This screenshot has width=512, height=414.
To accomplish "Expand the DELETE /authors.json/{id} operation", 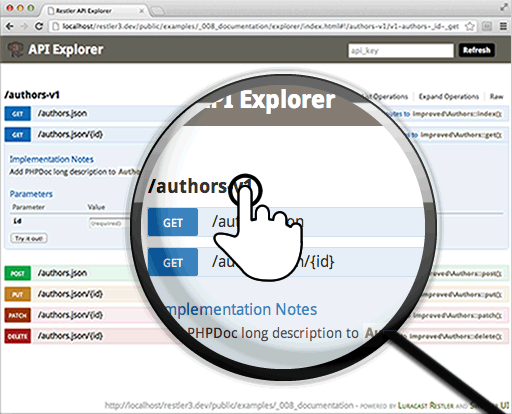I will (x=70, y=336).
